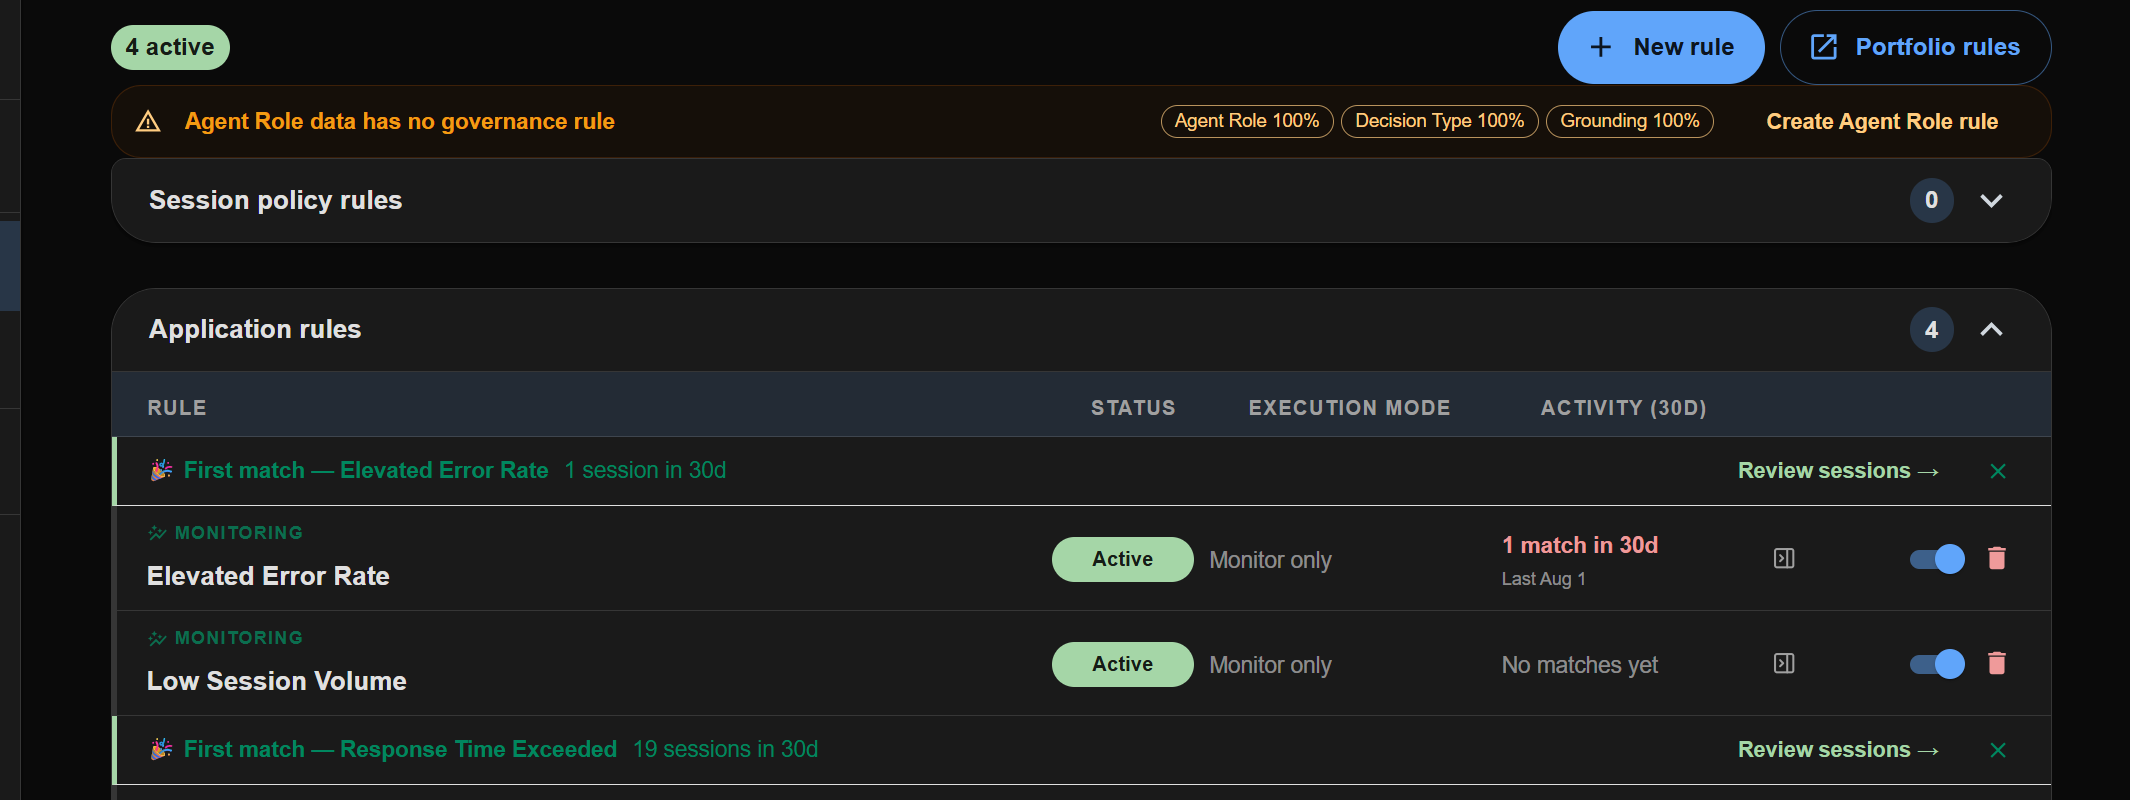Click the warning triangle icon
The width and height of the screenshot is (2130, 800).
[148, 121]
